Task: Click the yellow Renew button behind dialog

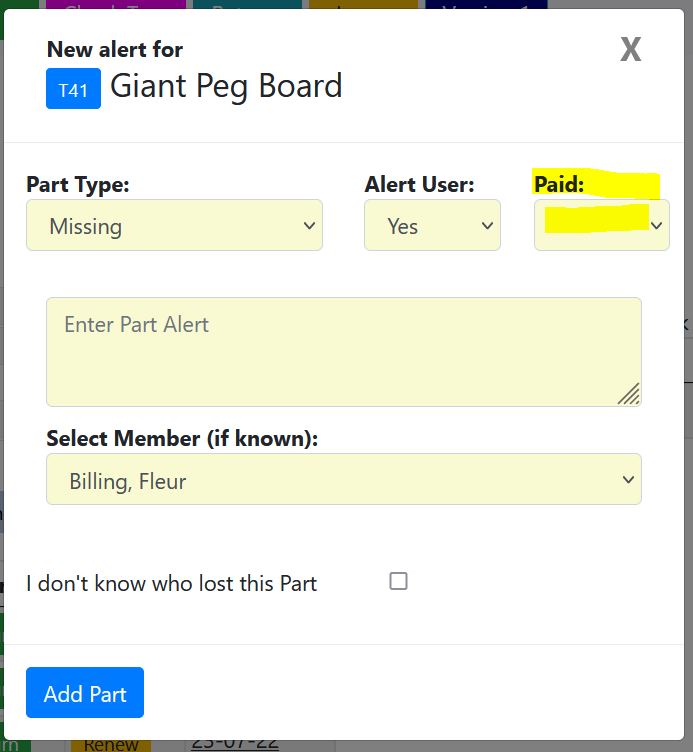Action: coord(111,744)
